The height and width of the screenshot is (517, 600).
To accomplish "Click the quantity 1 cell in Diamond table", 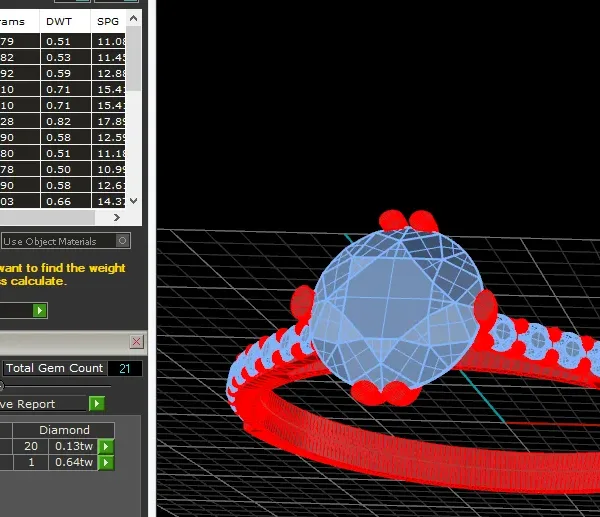I will tap(31, 462).
